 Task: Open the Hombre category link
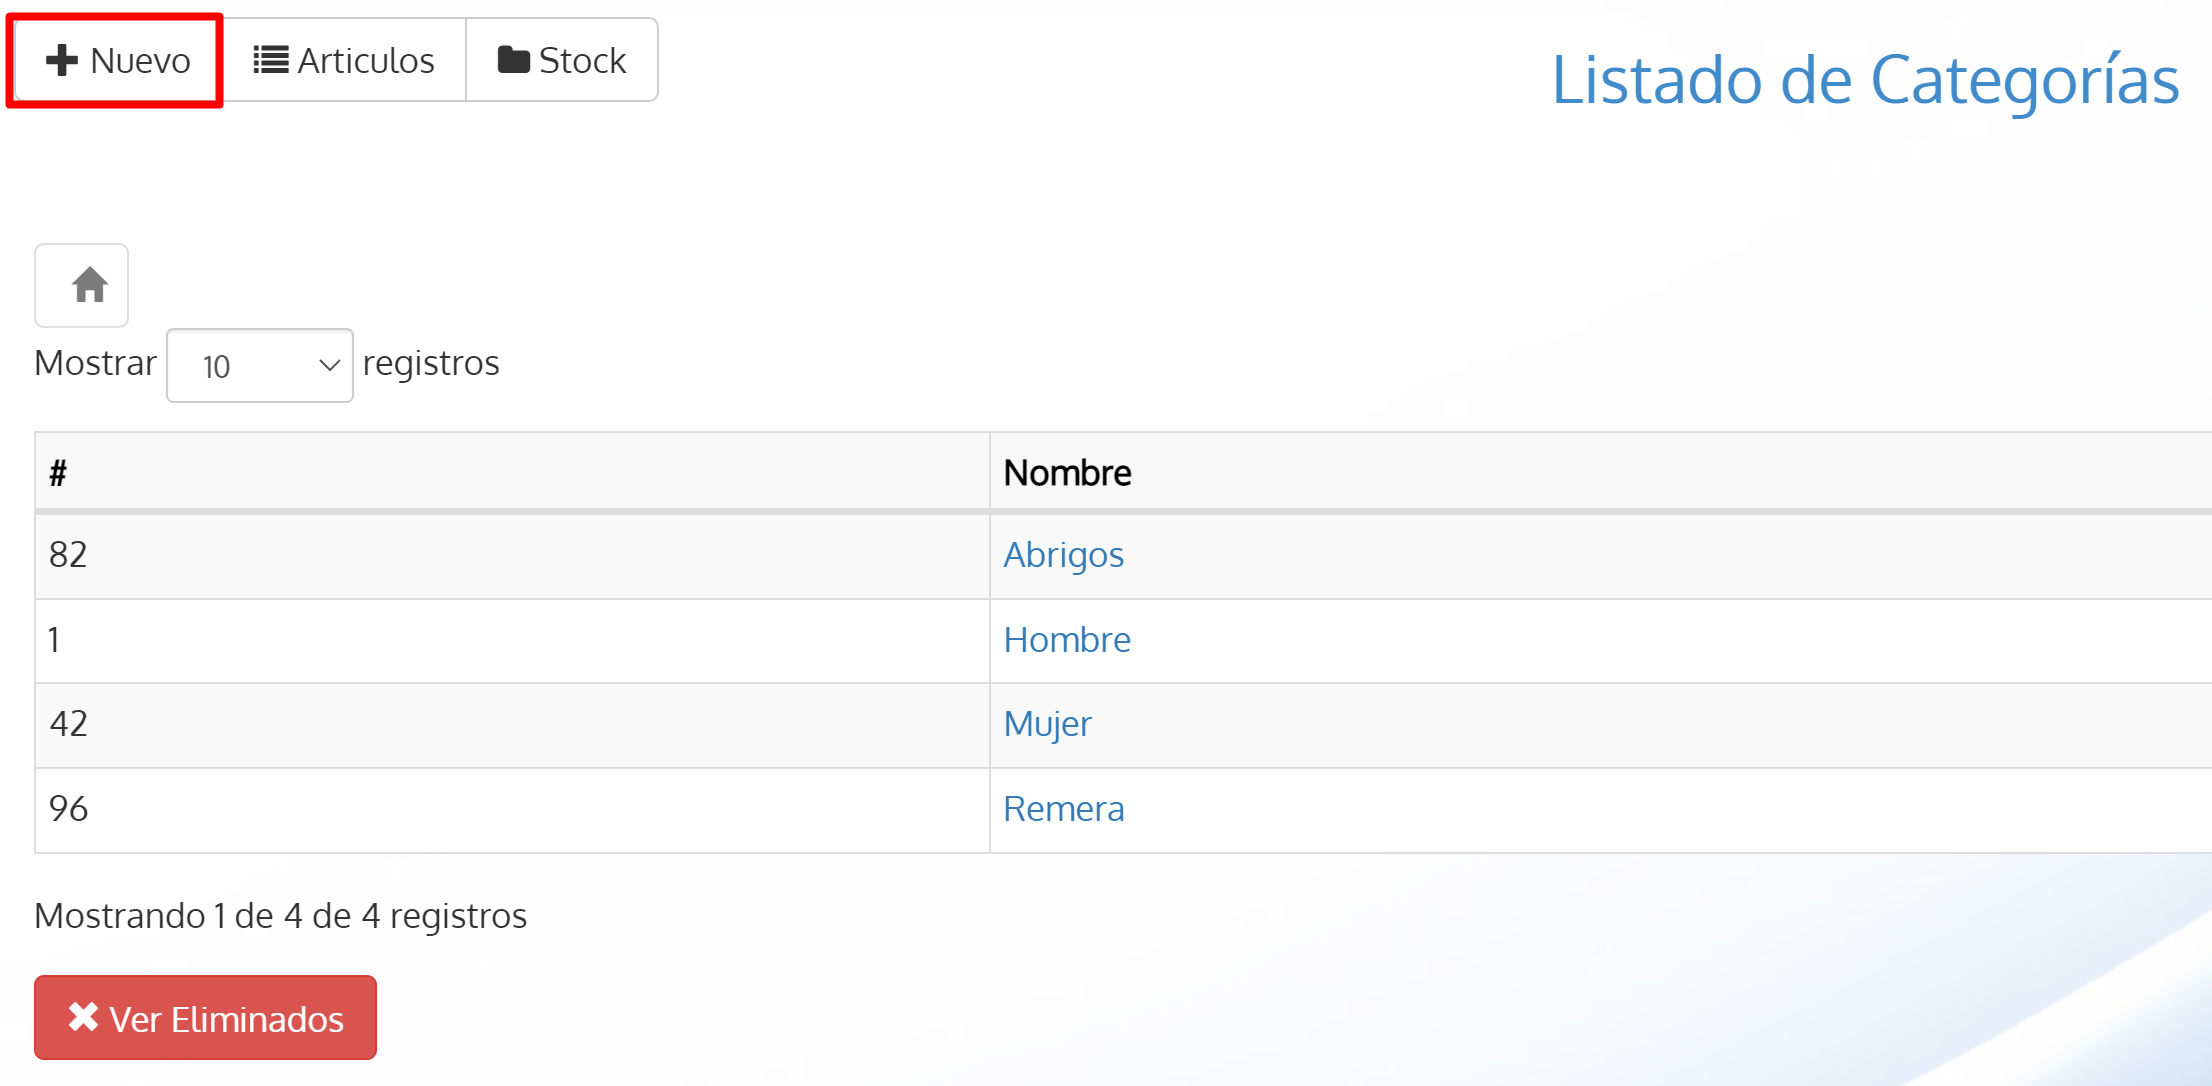[x=1066, y=640]
